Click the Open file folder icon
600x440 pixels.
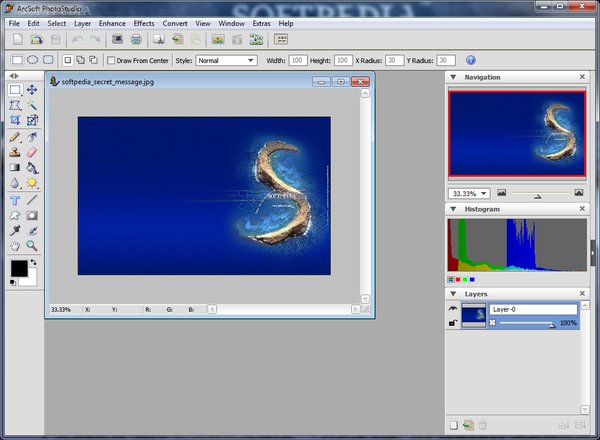pos(36,40)
